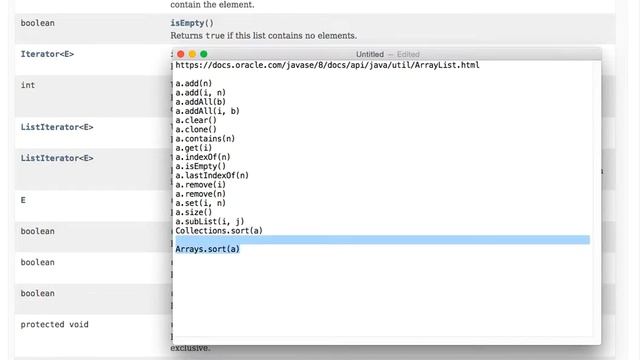Click the 'contain the element.' description text
The width and height of the screenshot is (640, 360).
click(212, 4)
